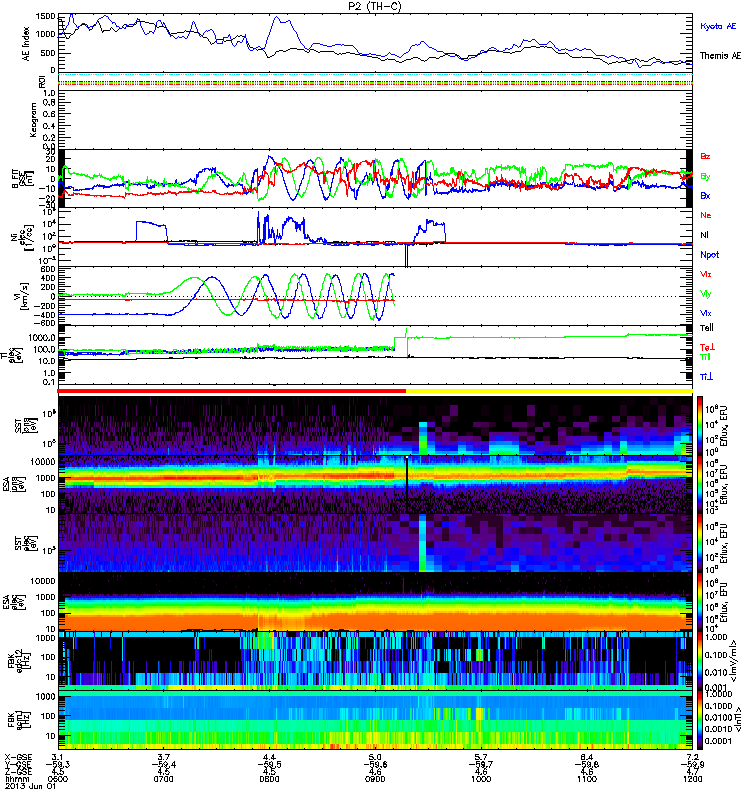
Task: Click the X-GSE value 7.2
Action: pos(692,757)
